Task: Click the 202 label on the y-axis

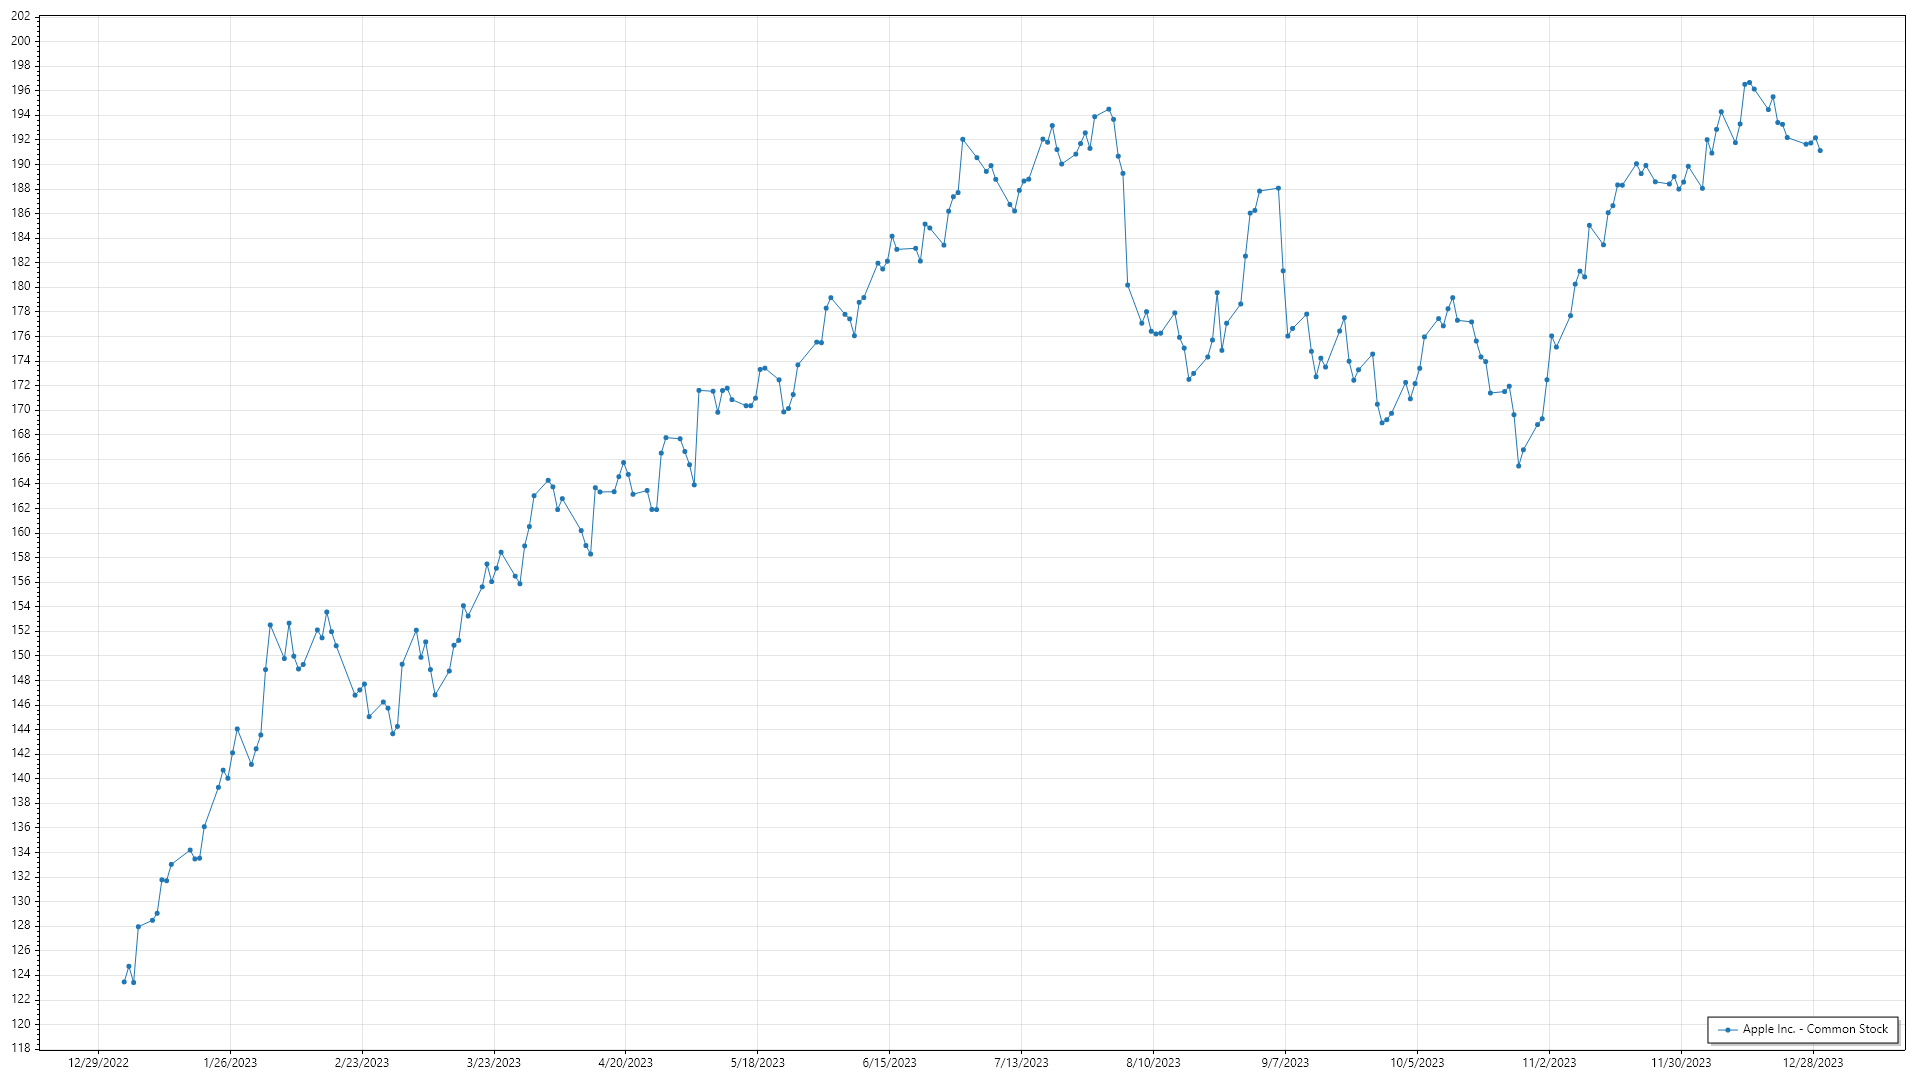Action: [x=21, y=17]
